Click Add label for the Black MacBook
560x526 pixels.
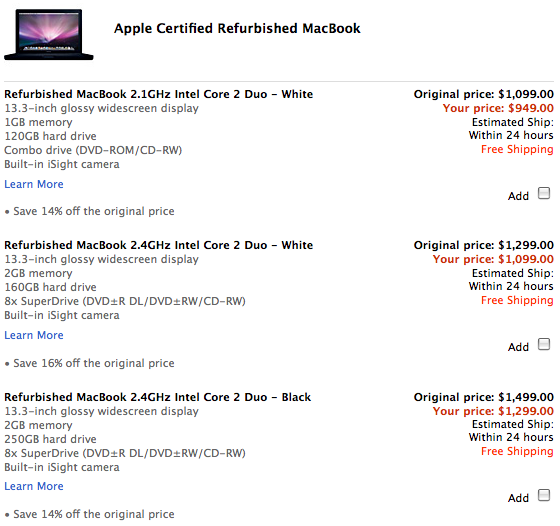click(518, 498)
